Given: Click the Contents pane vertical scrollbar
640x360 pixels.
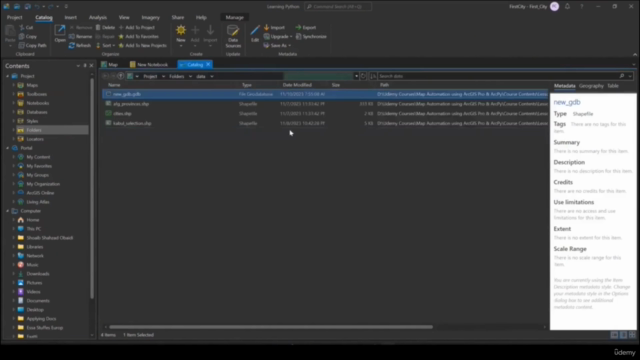Looking at the screenshot, I should (x=92, y=188).
